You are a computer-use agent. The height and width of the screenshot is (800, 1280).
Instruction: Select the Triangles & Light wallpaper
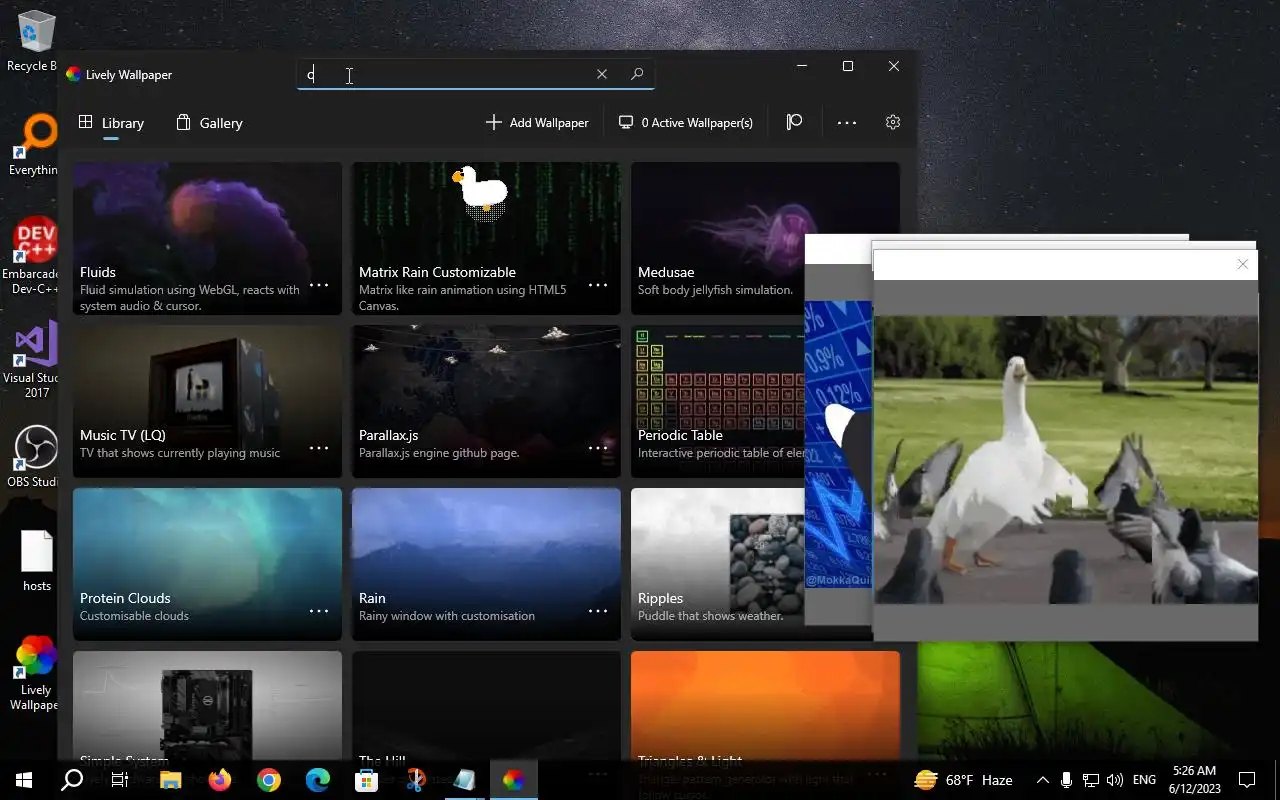[x=765, y=706]
